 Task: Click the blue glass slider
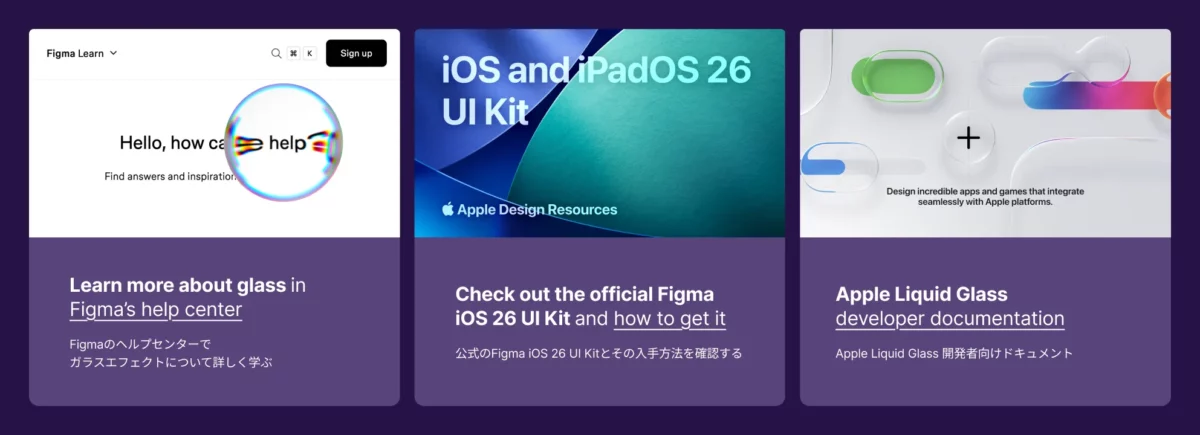pyautogui.click(x=838, y=167)
